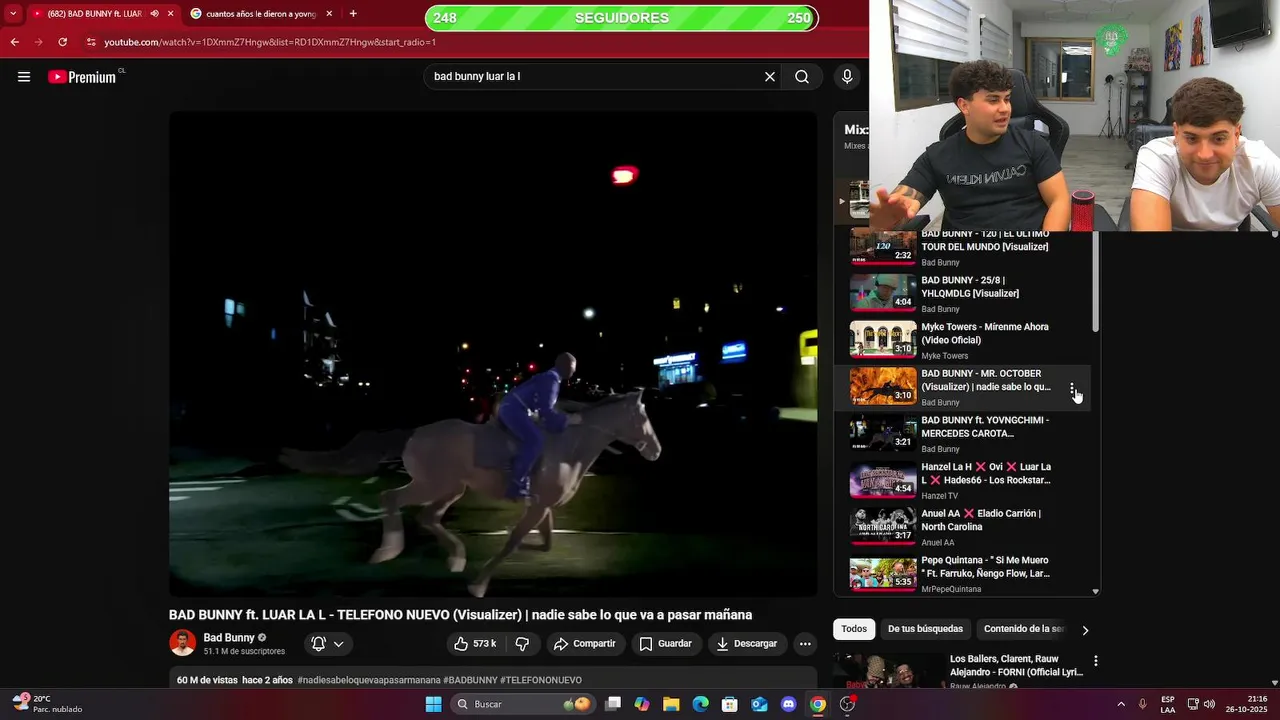
Task: Open the YouTube guide hamburger menu
Action: pos(24,77)
